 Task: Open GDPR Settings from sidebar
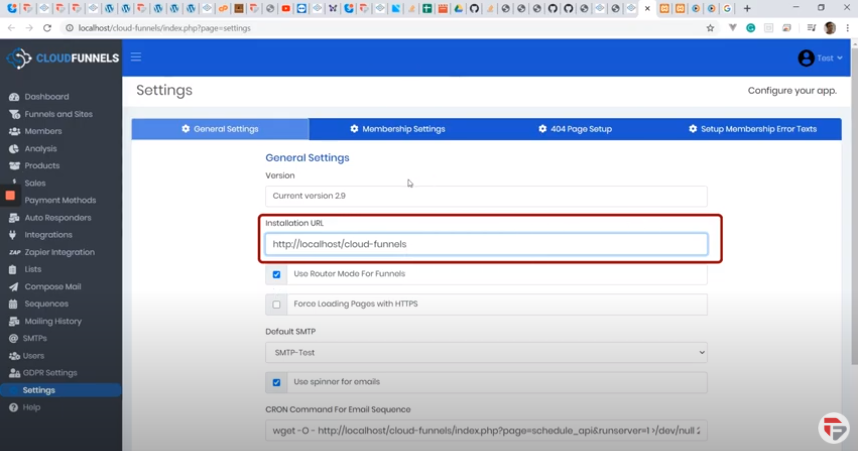[x=50, y=373]
